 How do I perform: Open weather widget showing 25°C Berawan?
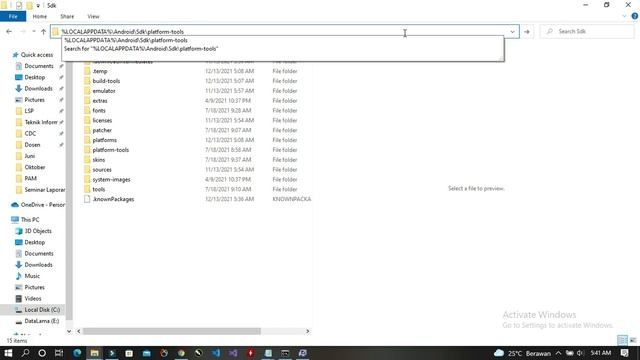[x=522, y=353]
